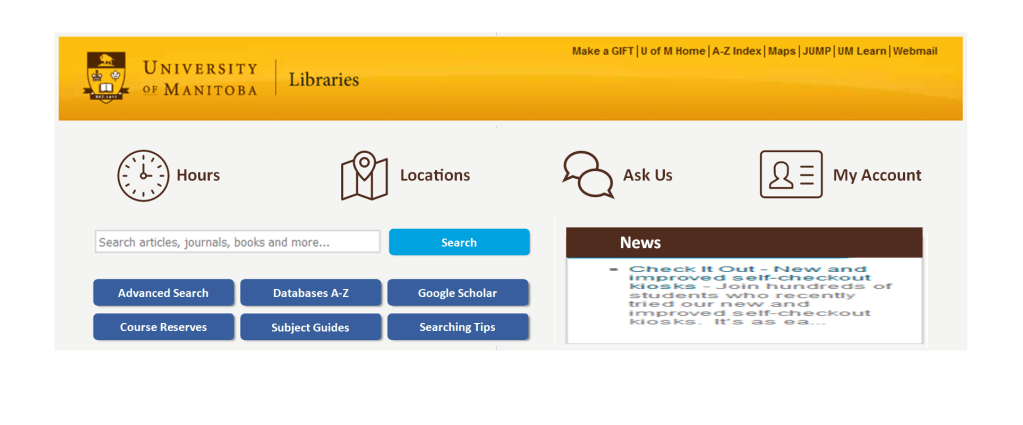1023x425 pixels.
Task: Open the Webmail link
Action: click(x=915, y=51)
